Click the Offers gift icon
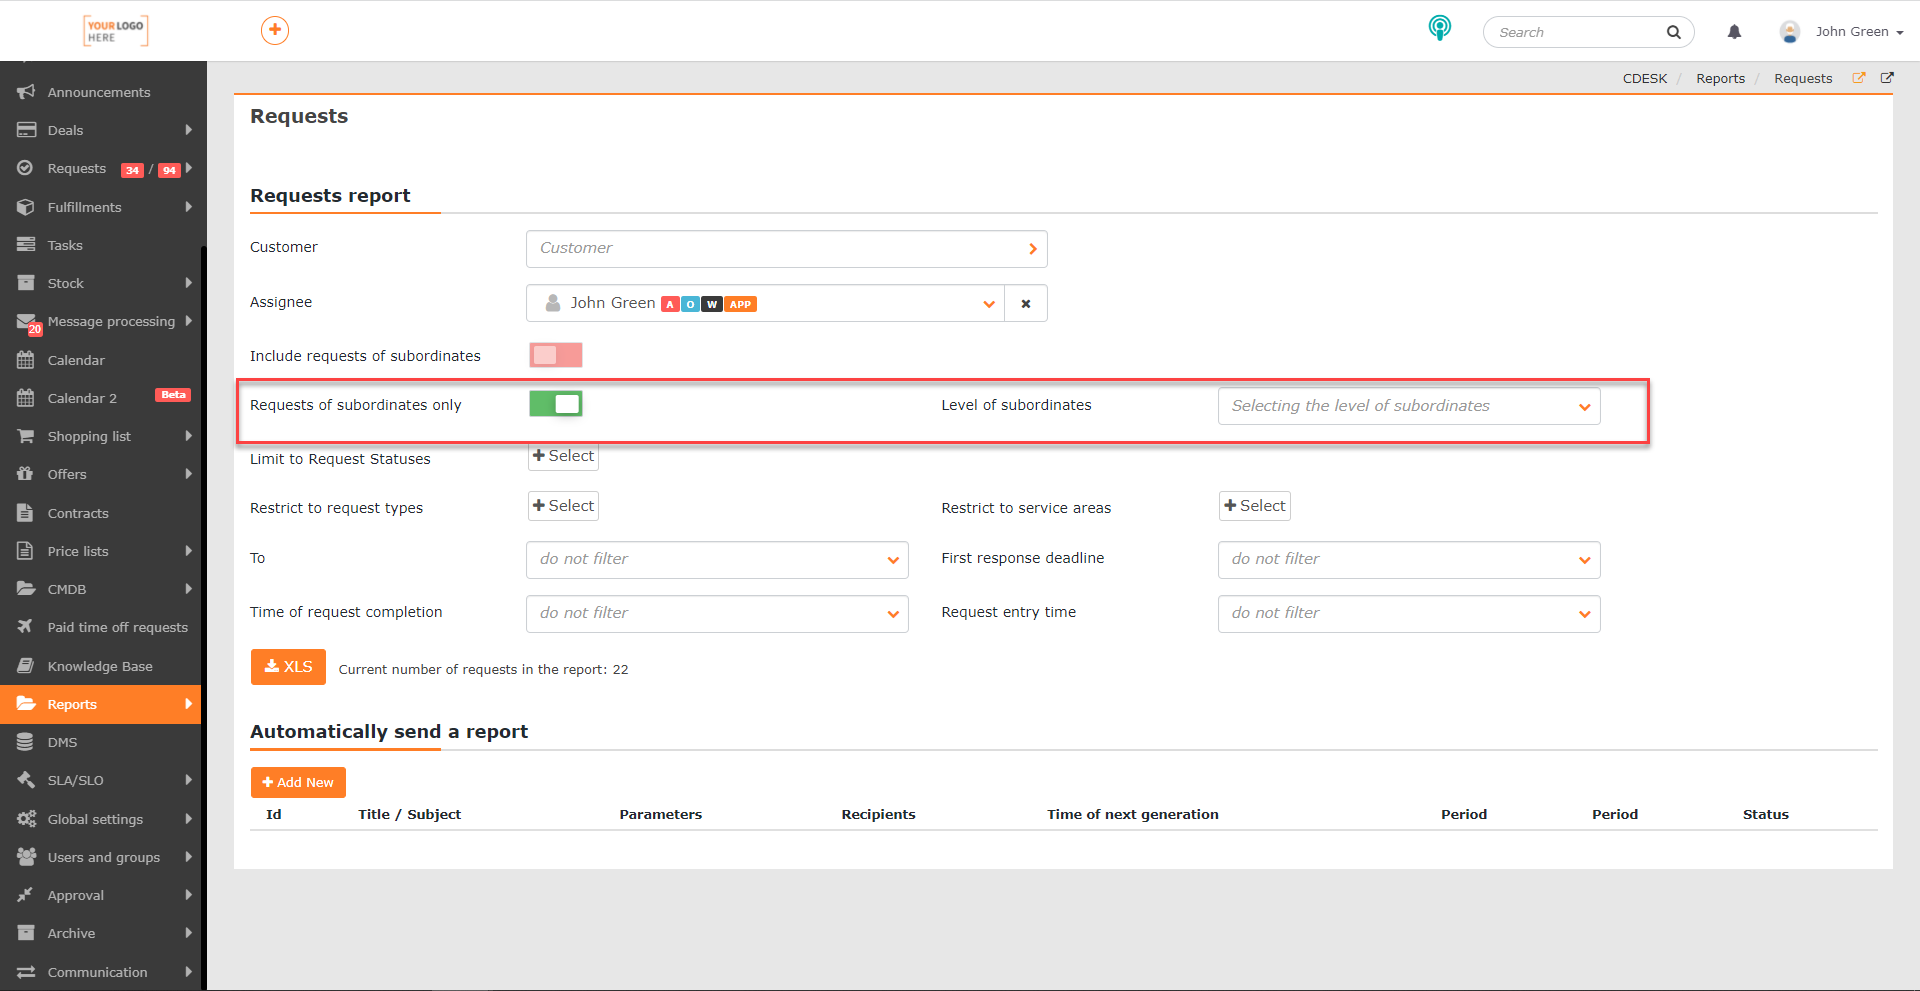The image size is (1920, 991). [x=26, y=474]
